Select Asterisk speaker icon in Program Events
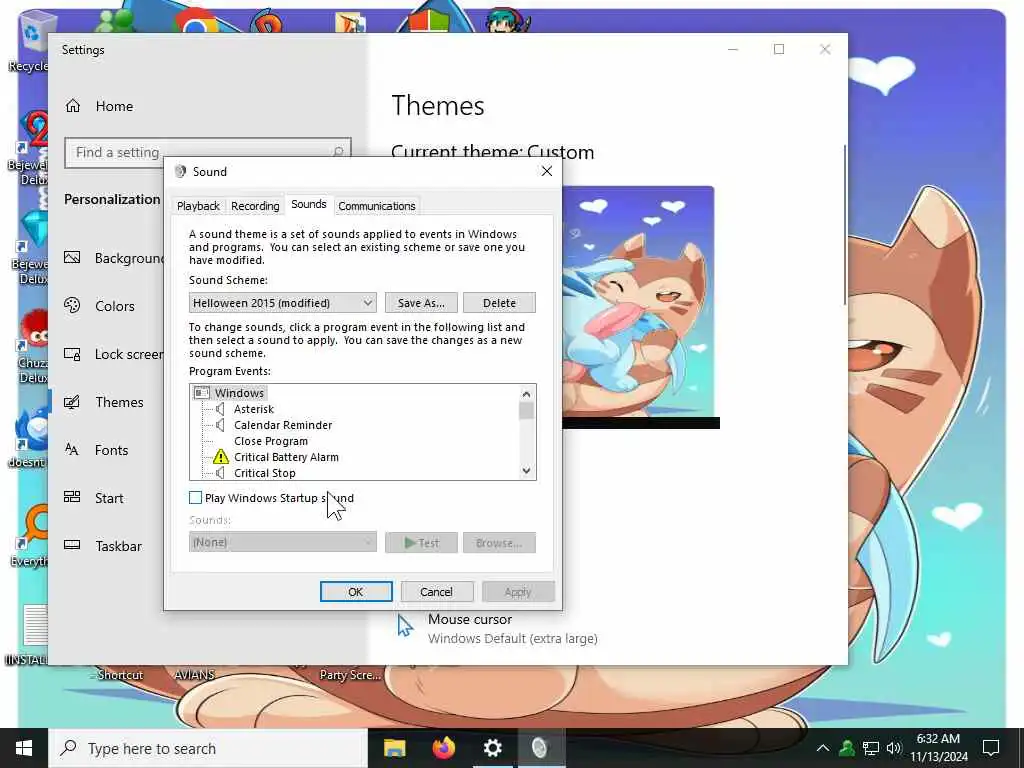1024x768 pixels. tap(221, 409)
